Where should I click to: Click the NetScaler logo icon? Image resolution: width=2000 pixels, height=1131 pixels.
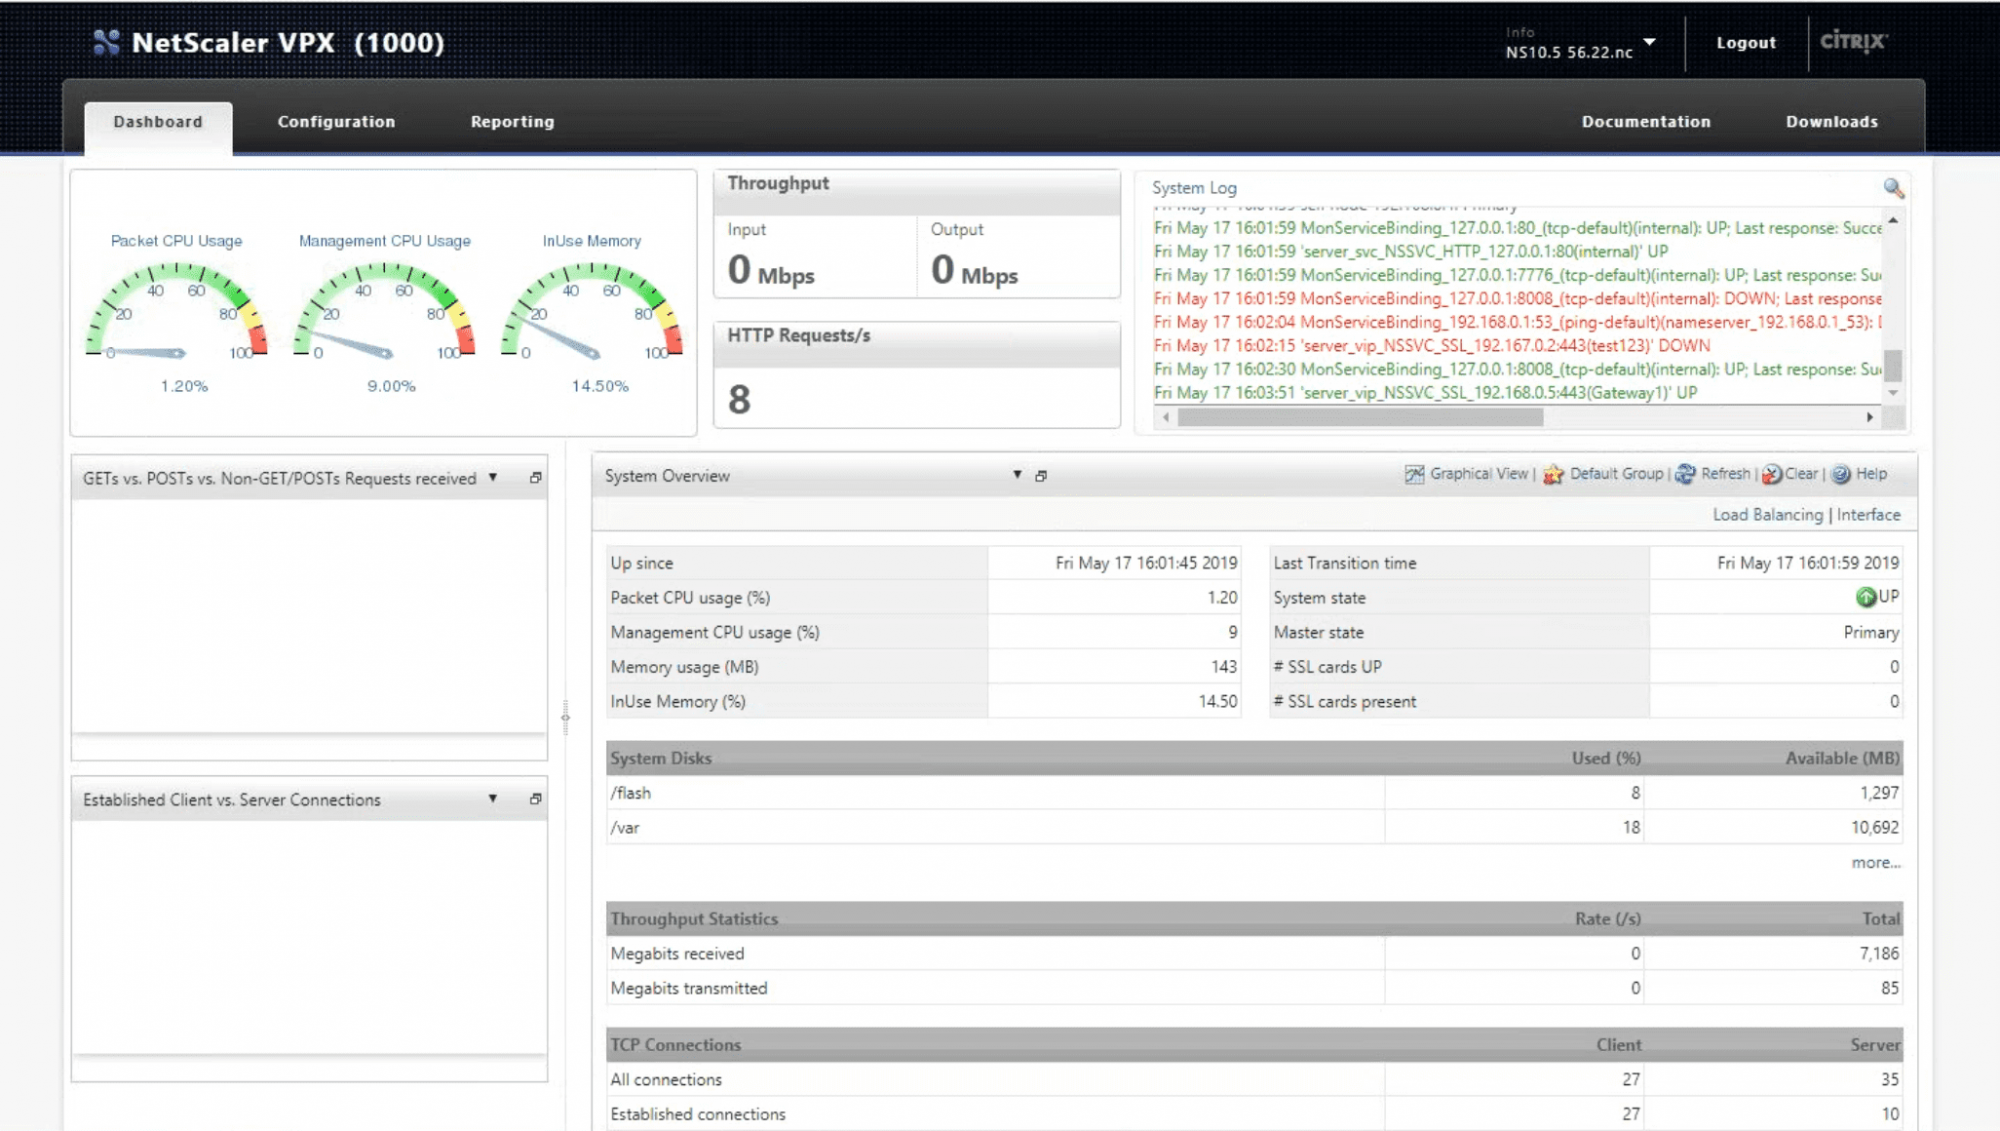click(106, 42)
